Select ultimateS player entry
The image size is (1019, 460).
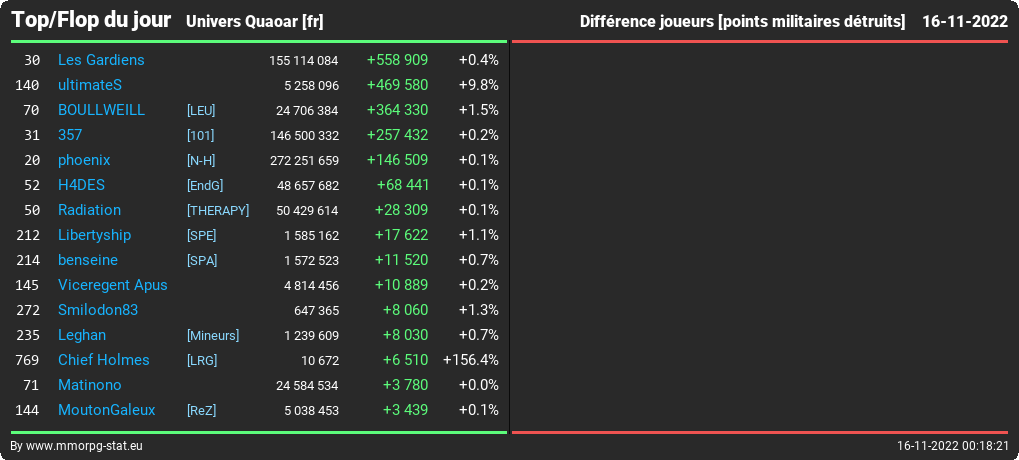[90, 85]
